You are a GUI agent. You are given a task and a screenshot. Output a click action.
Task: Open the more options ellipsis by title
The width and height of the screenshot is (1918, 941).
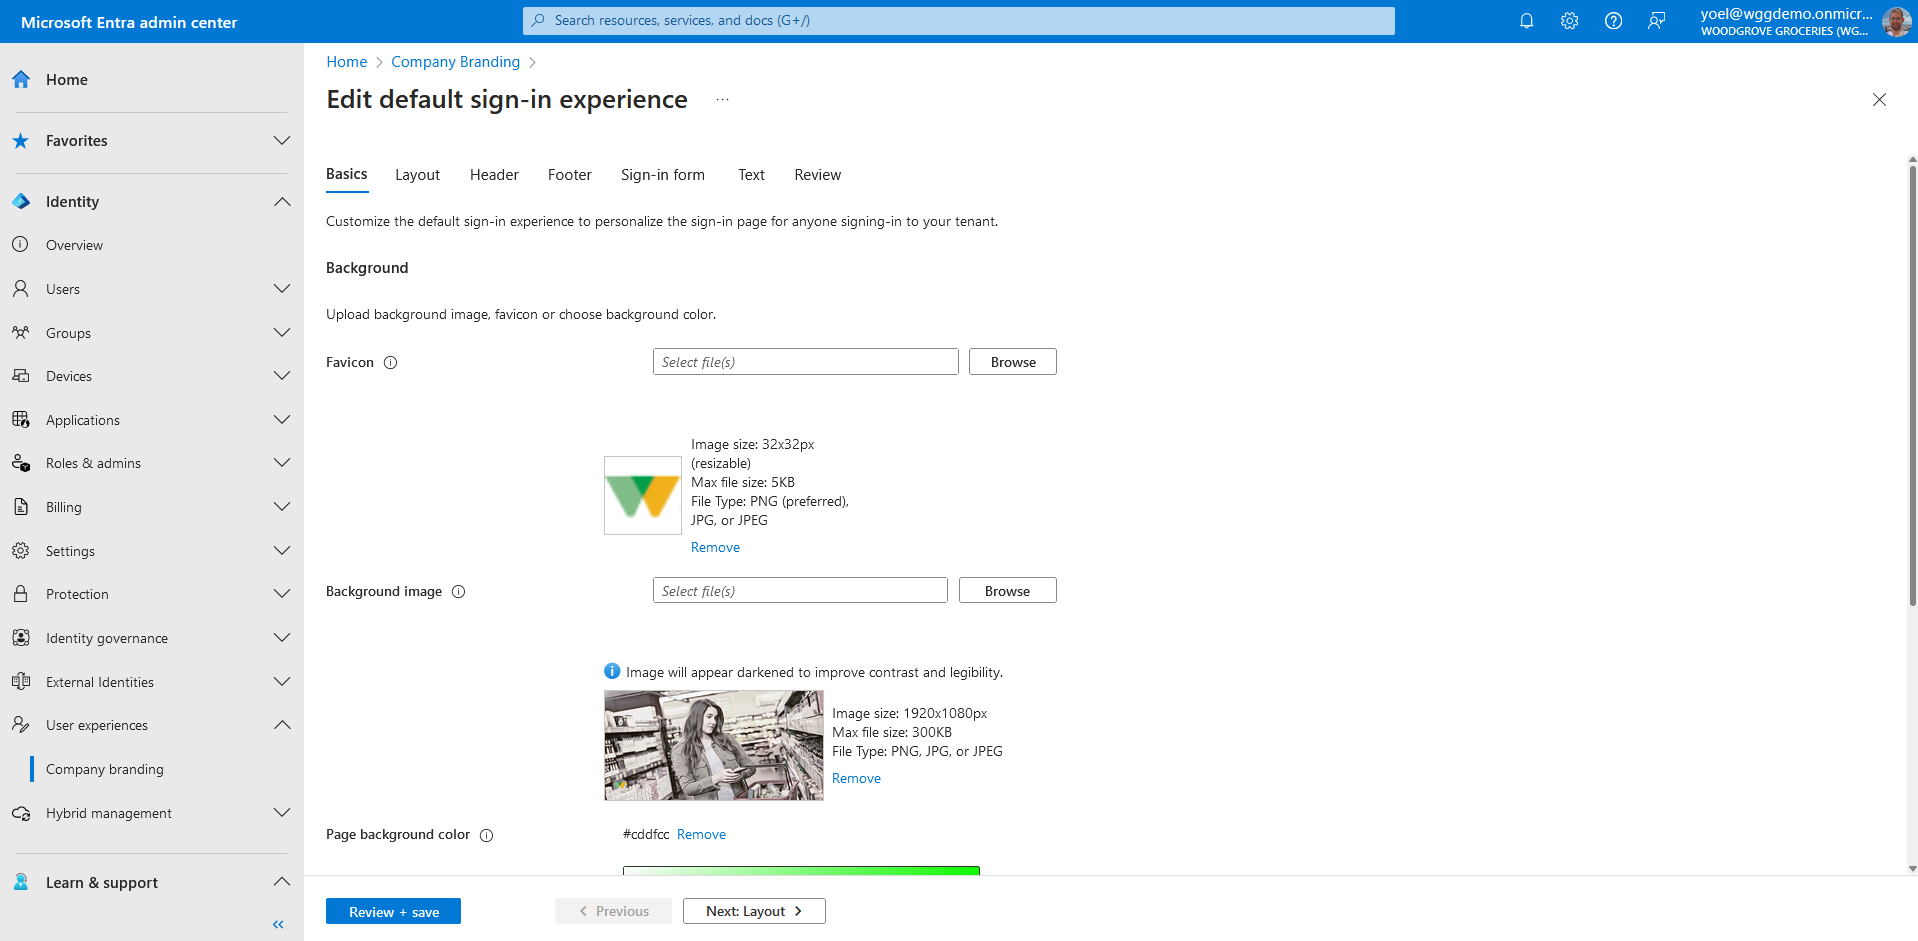point(722,100)
